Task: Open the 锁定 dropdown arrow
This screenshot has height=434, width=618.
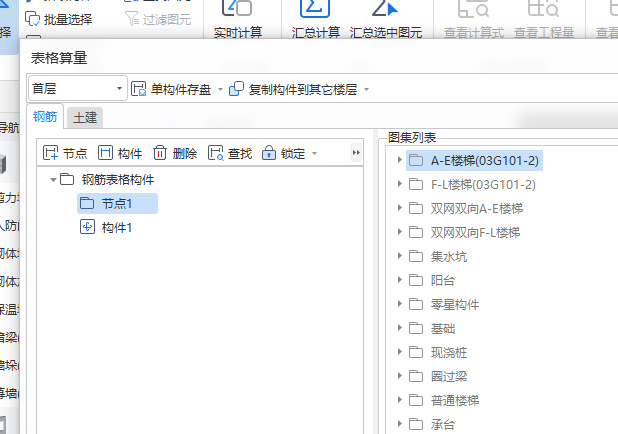Action: click(x=315, y=153)
